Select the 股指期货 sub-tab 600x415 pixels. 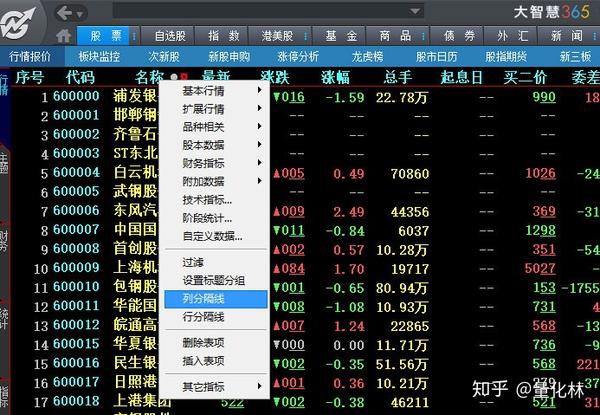[x=506, y=57]
